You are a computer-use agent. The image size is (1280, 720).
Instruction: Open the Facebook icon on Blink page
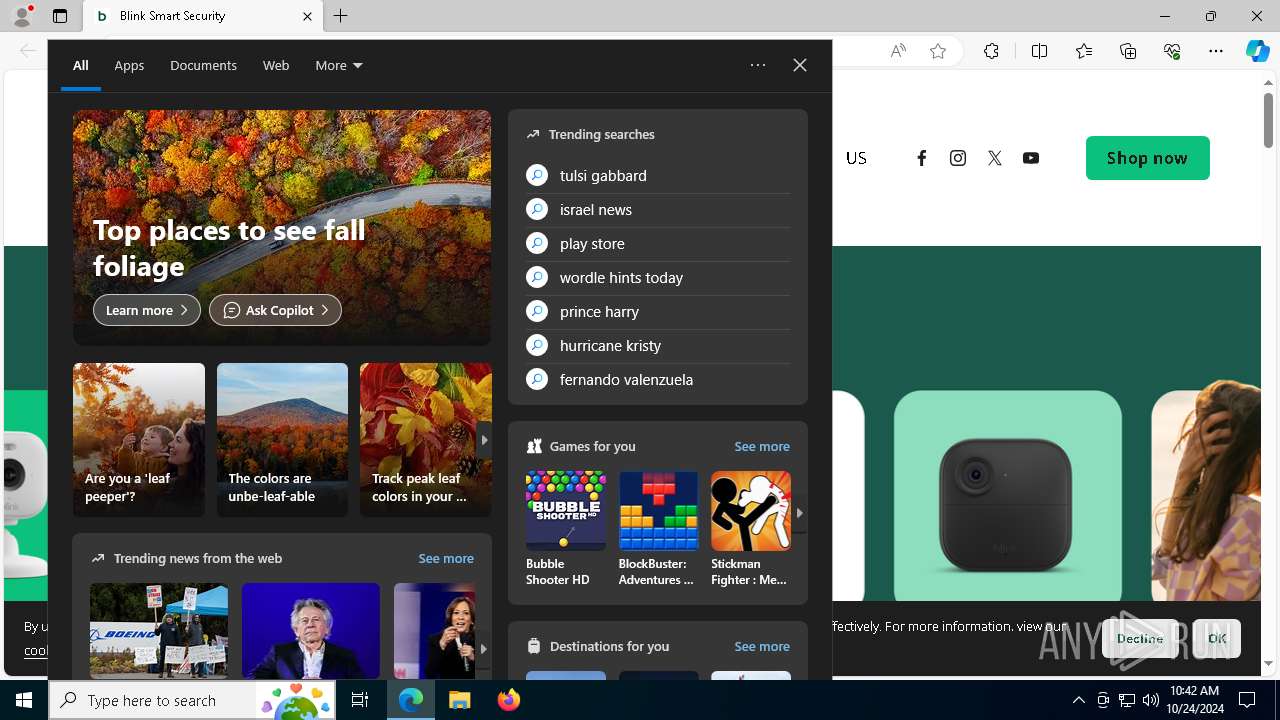921,158
